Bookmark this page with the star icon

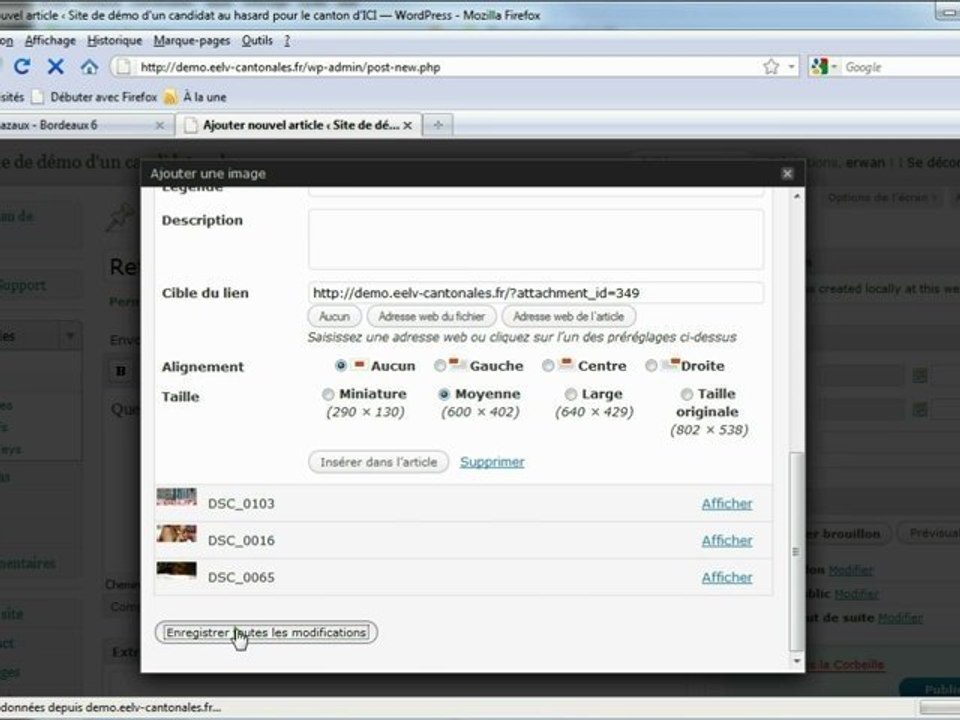coord(771,67)
